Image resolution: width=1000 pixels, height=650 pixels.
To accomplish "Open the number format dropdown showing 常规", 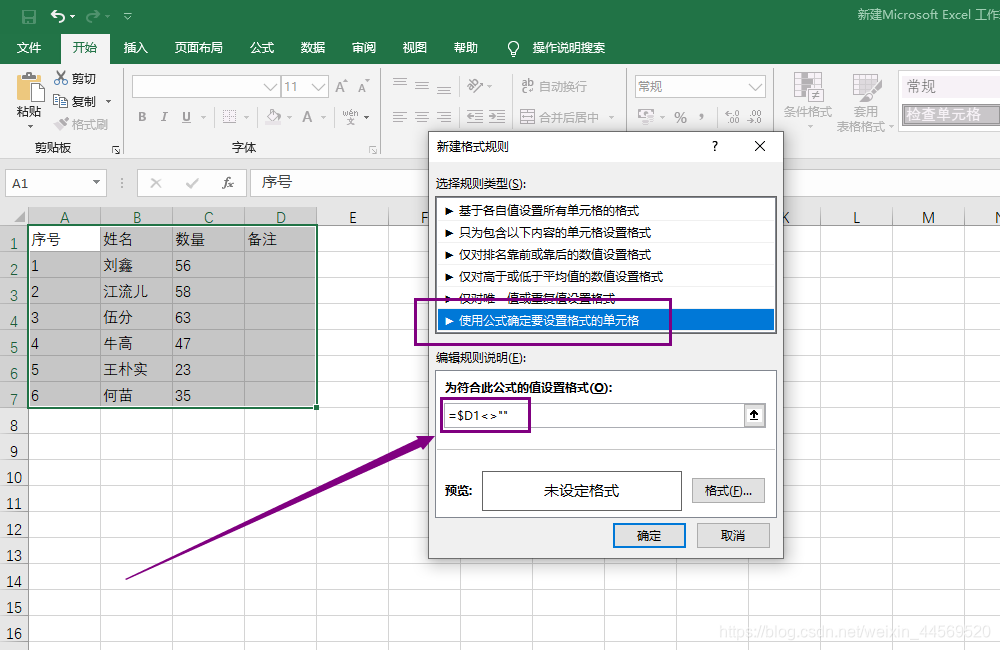I will 756,87.
